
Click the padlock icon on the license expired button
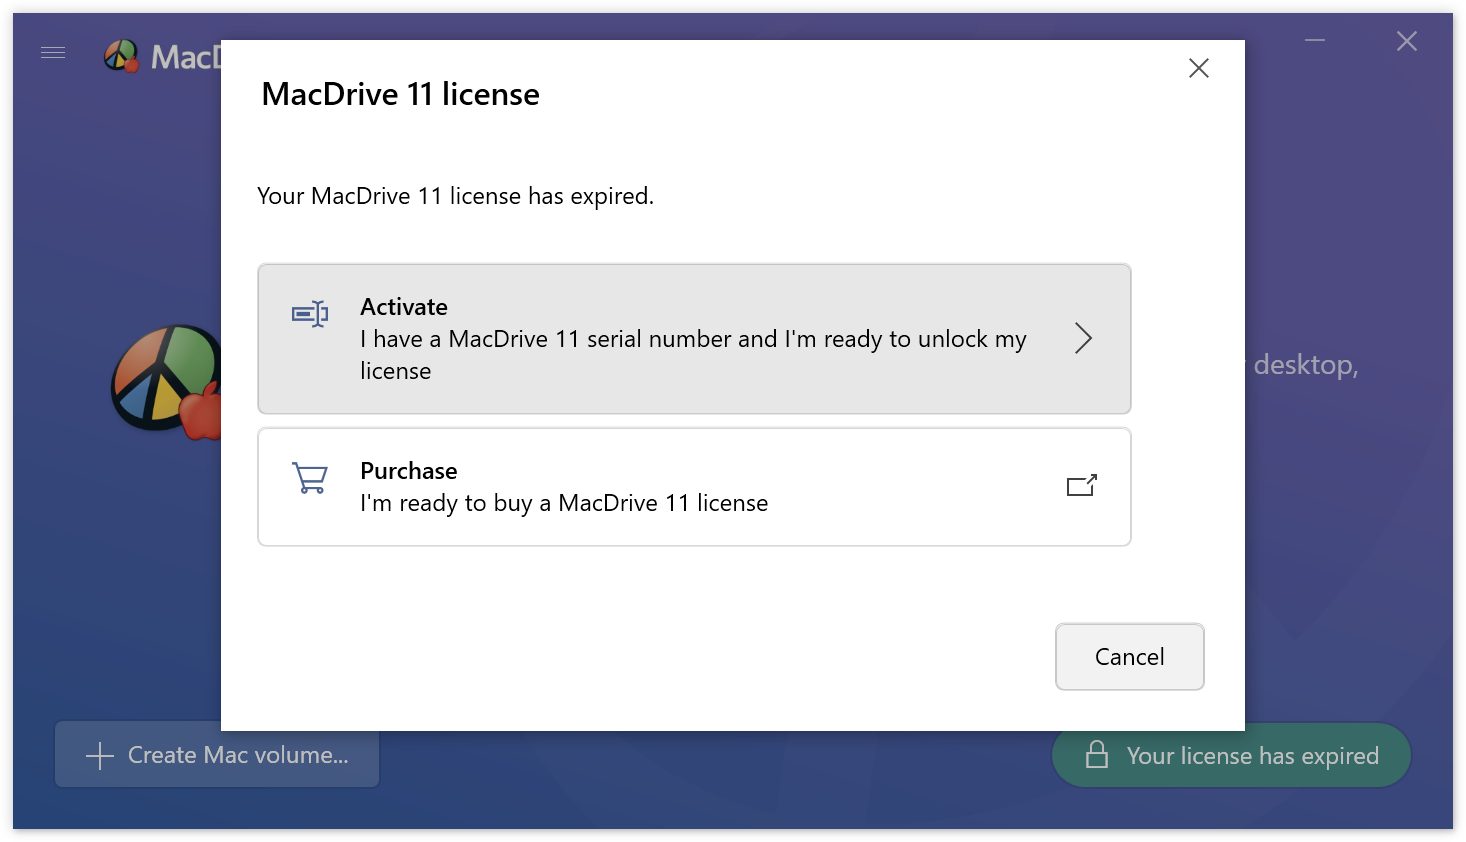[x=1097, y=755]
